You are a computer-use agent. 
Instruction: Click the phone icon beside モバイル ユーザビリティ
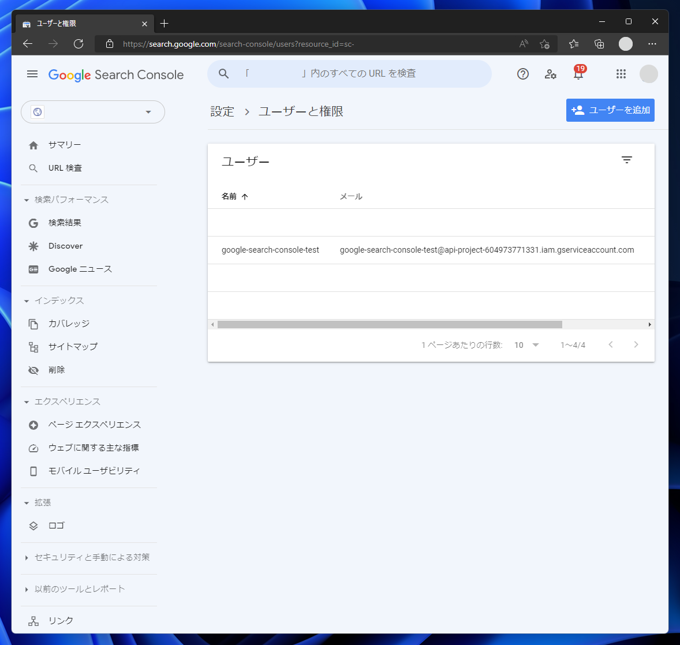coord(33,471)
